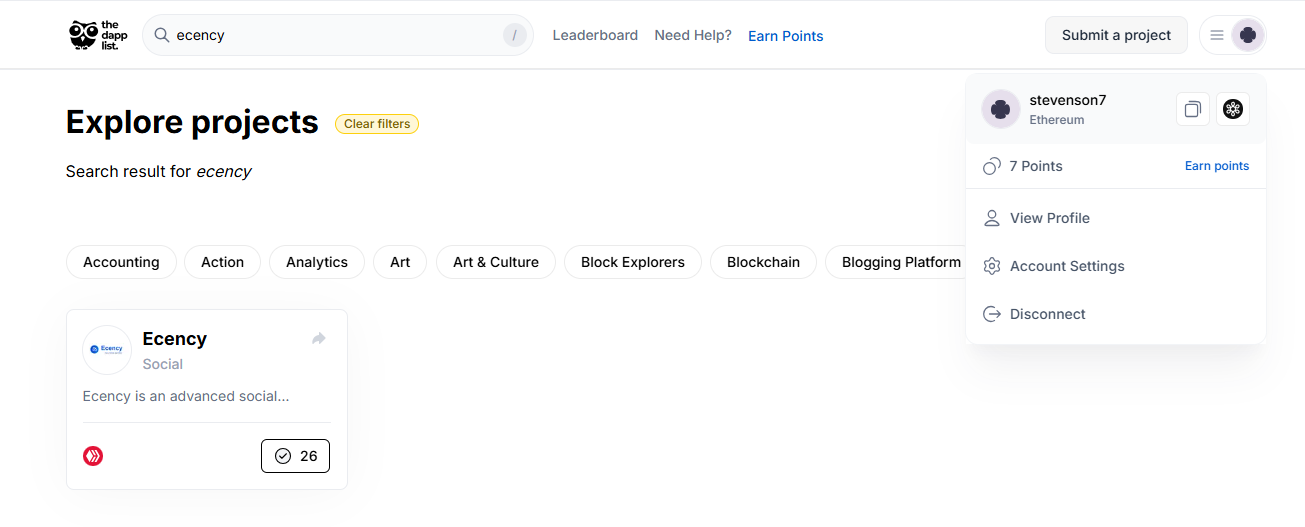
Task: Filter by Art & Culture category
Action: 496,262
